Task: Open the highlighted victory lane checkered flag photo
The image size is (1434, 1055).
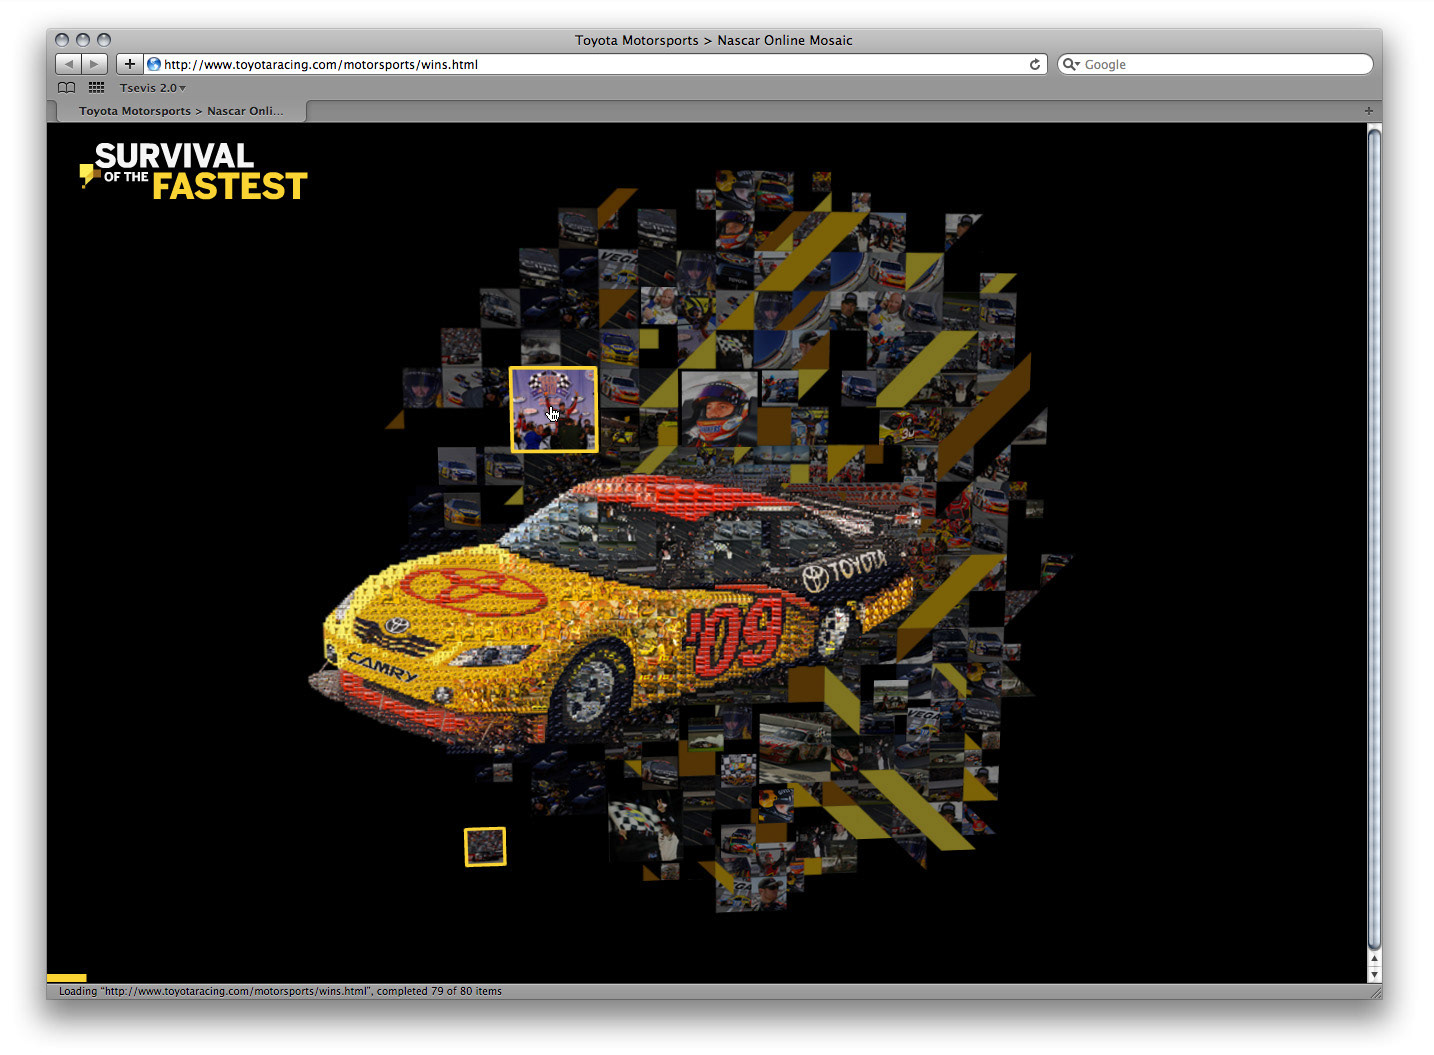Action: pyautogui.click(x=554, y=410)
